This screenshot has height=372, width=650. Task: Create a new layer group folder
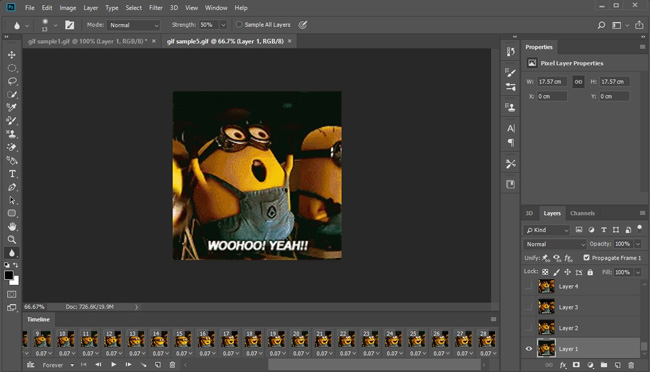(x=604, y=365)
